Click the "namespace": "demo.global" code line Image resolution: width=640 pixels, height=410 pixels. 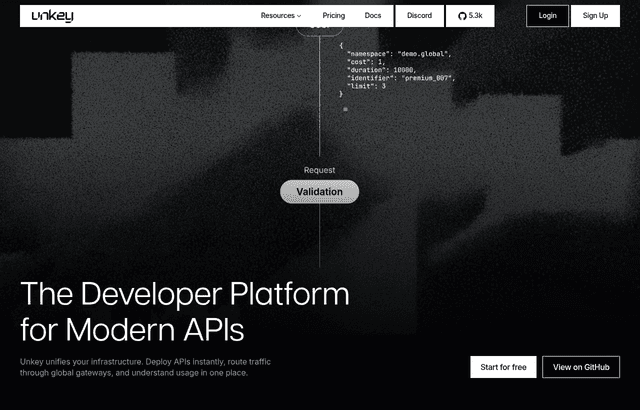399,54
